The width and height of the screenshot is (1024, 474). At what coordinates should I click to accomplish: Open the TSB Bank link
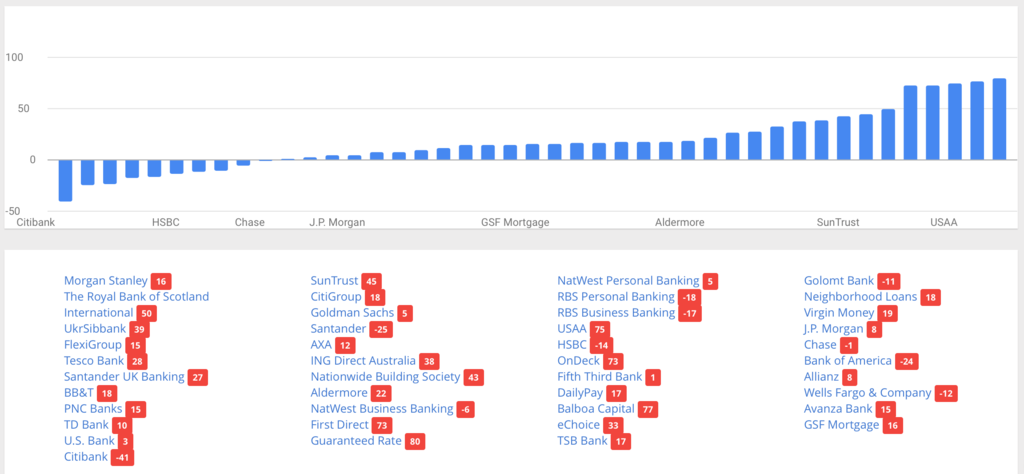583,441
